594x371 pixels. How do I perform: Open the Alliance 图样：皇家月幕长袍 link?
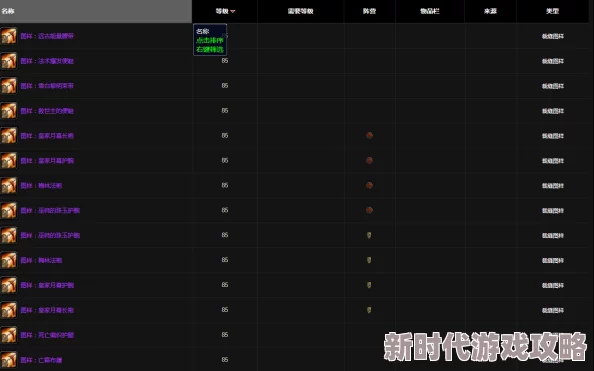click(47, 310)
